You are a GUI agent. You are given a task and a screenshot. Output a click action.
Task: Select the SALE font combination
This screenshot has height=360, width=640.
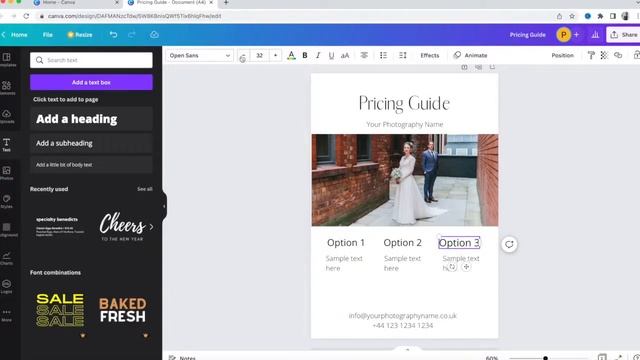(x=60, y=310)
